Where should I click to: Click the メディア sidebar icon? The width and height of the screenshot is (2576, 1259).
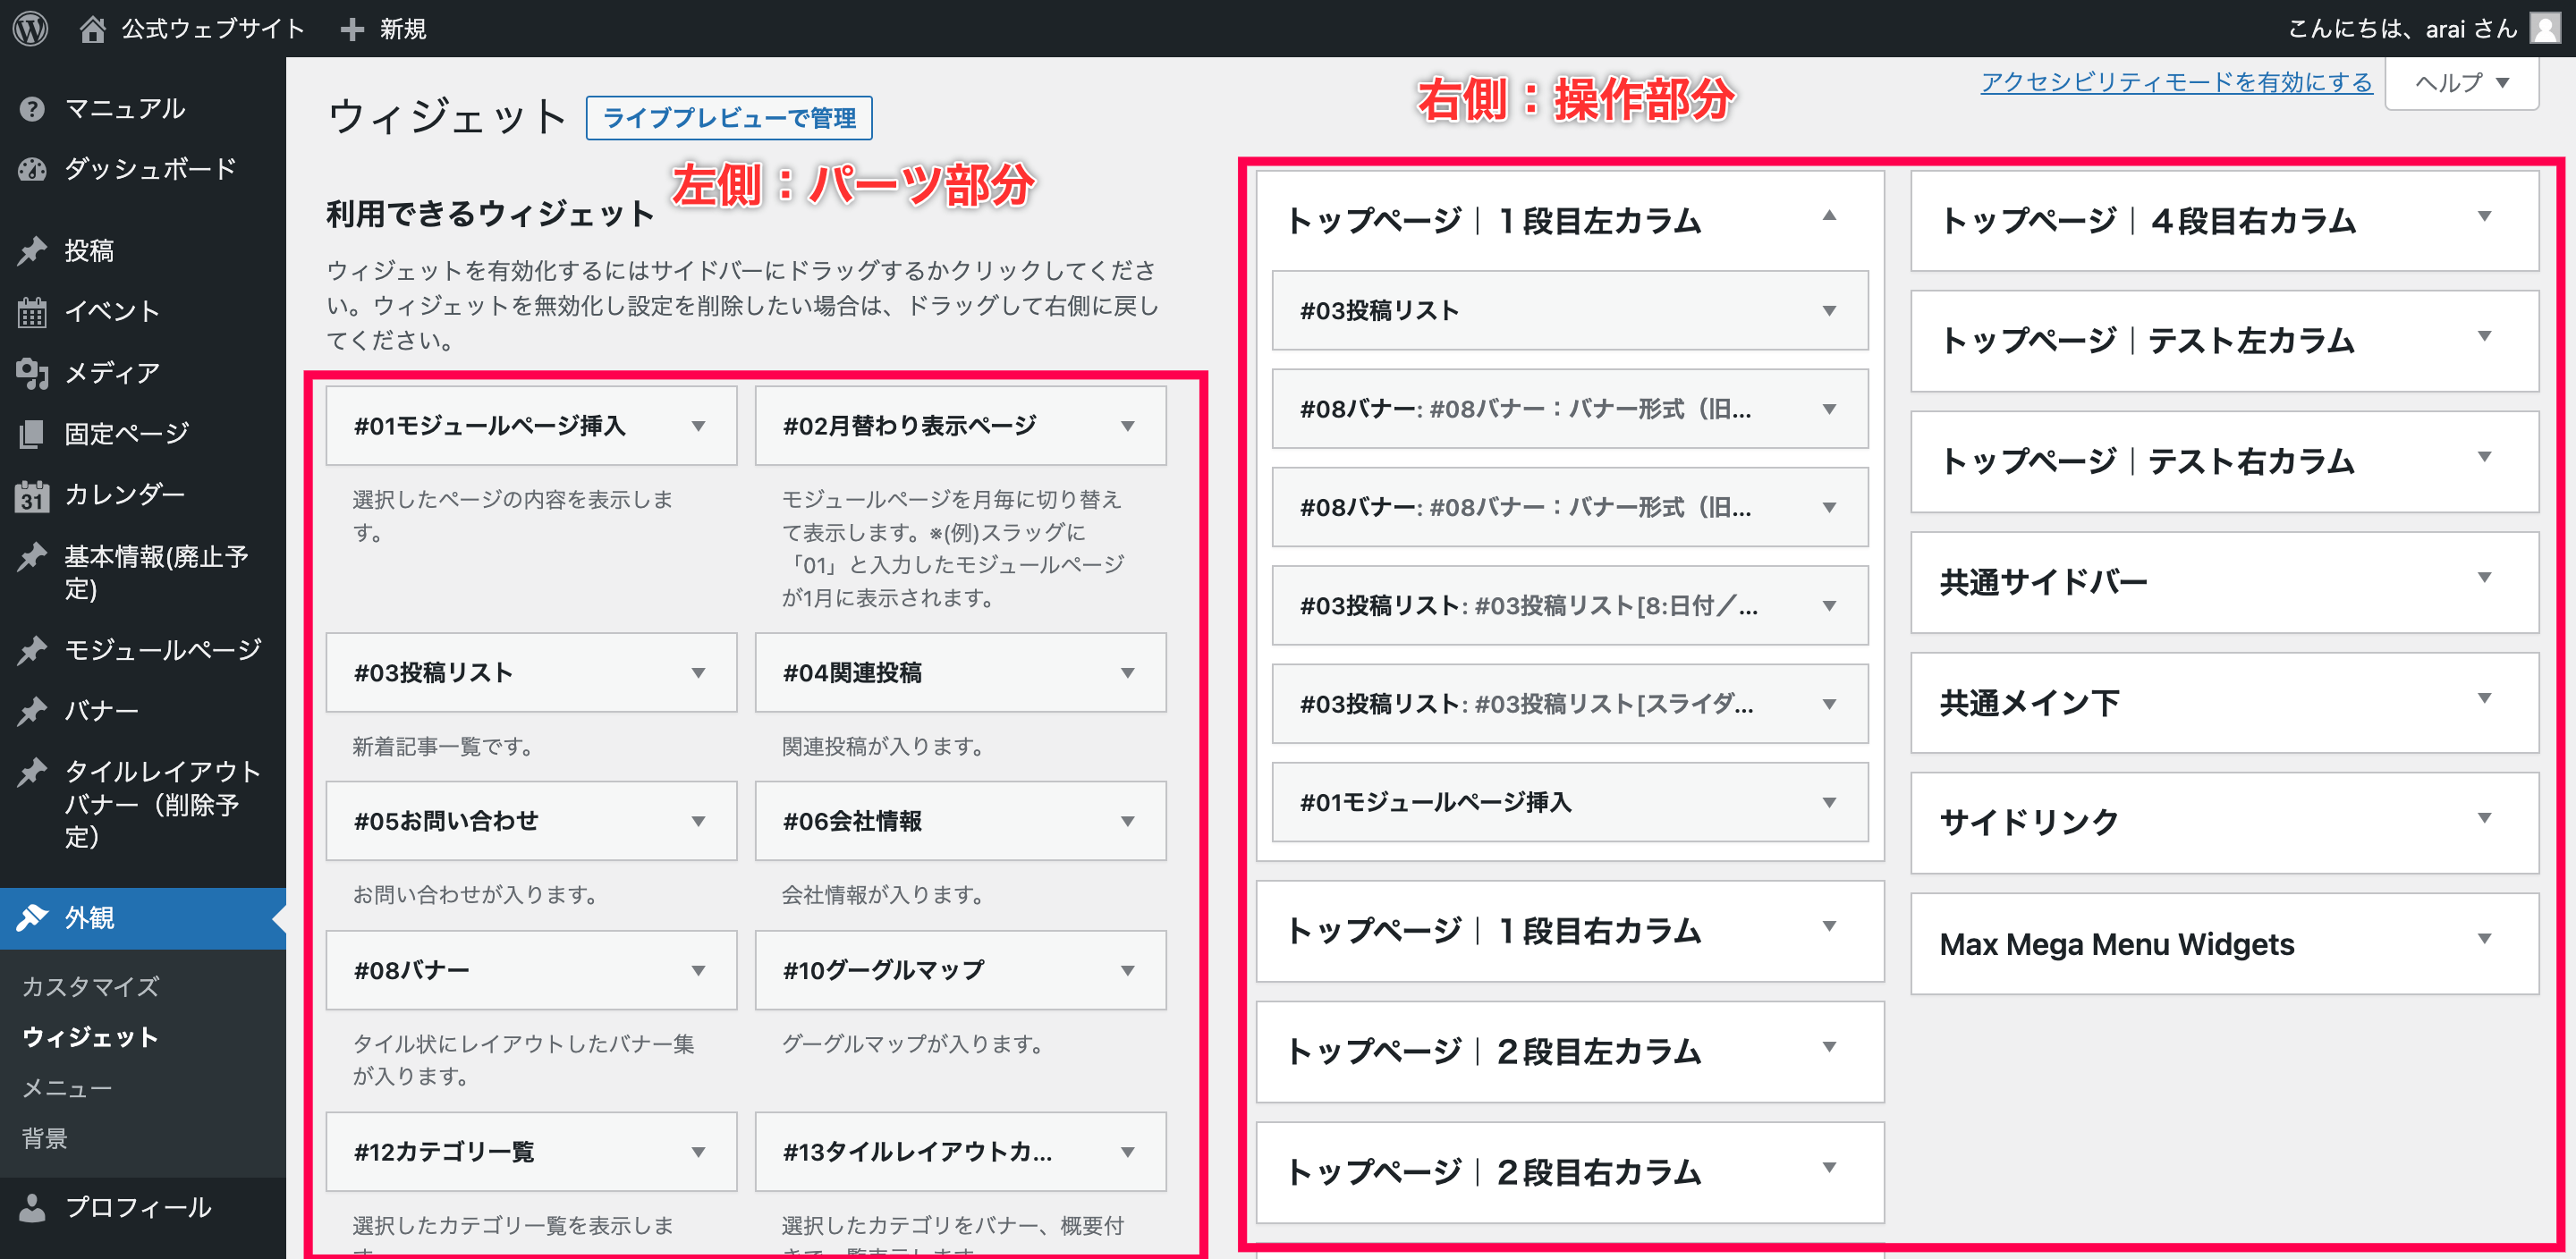click(32, 373)
